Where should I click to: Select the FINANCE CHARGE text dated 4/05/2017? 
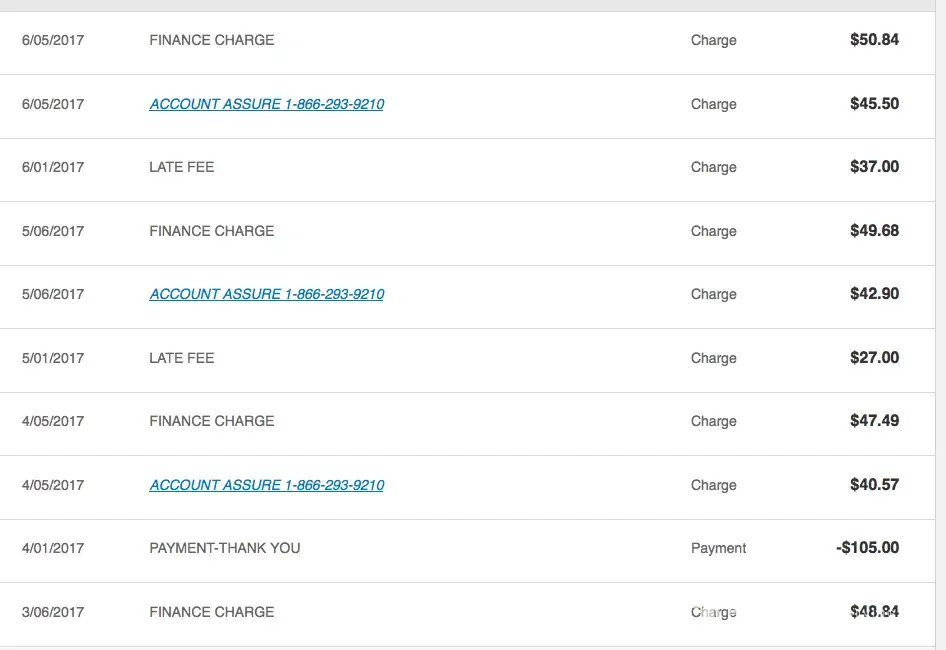tap(211, 421)
